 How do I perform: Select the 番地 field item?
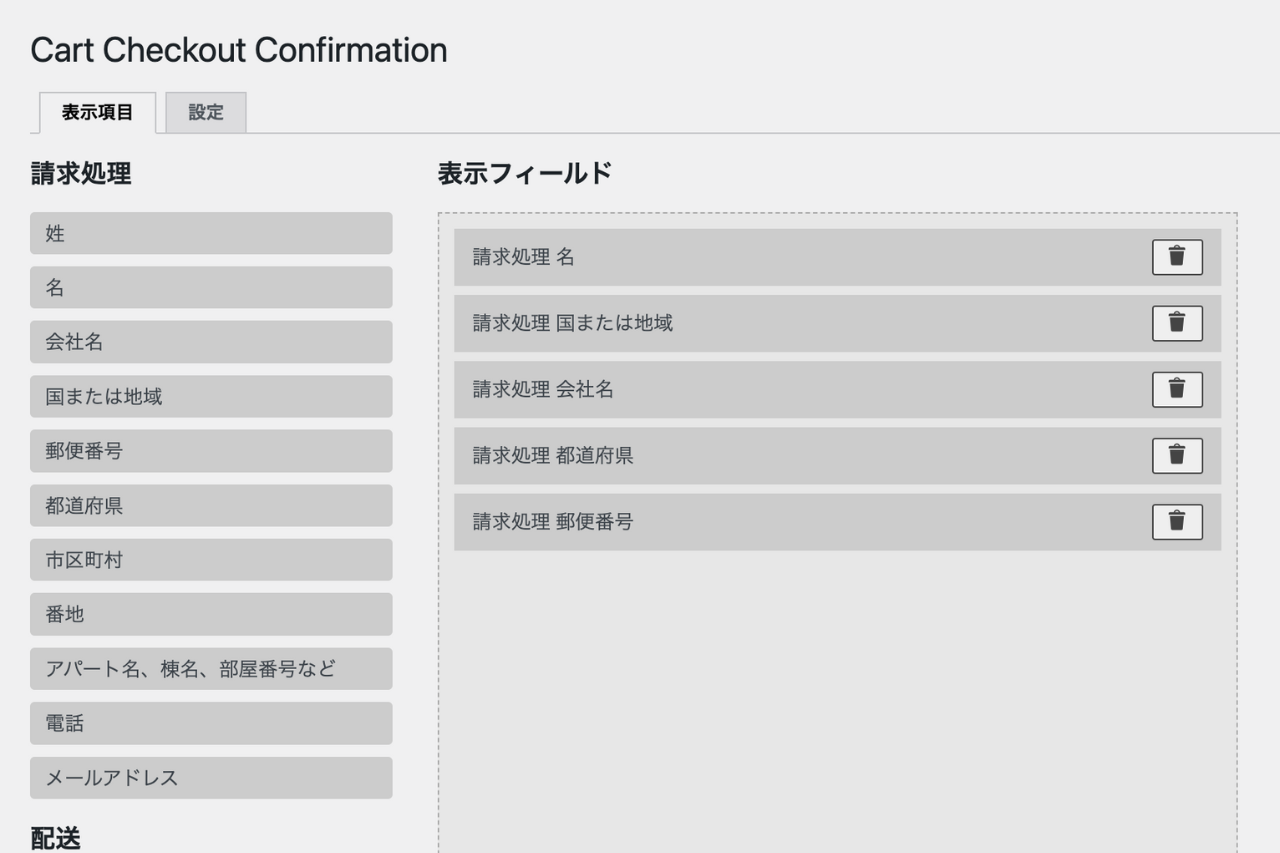211,614
